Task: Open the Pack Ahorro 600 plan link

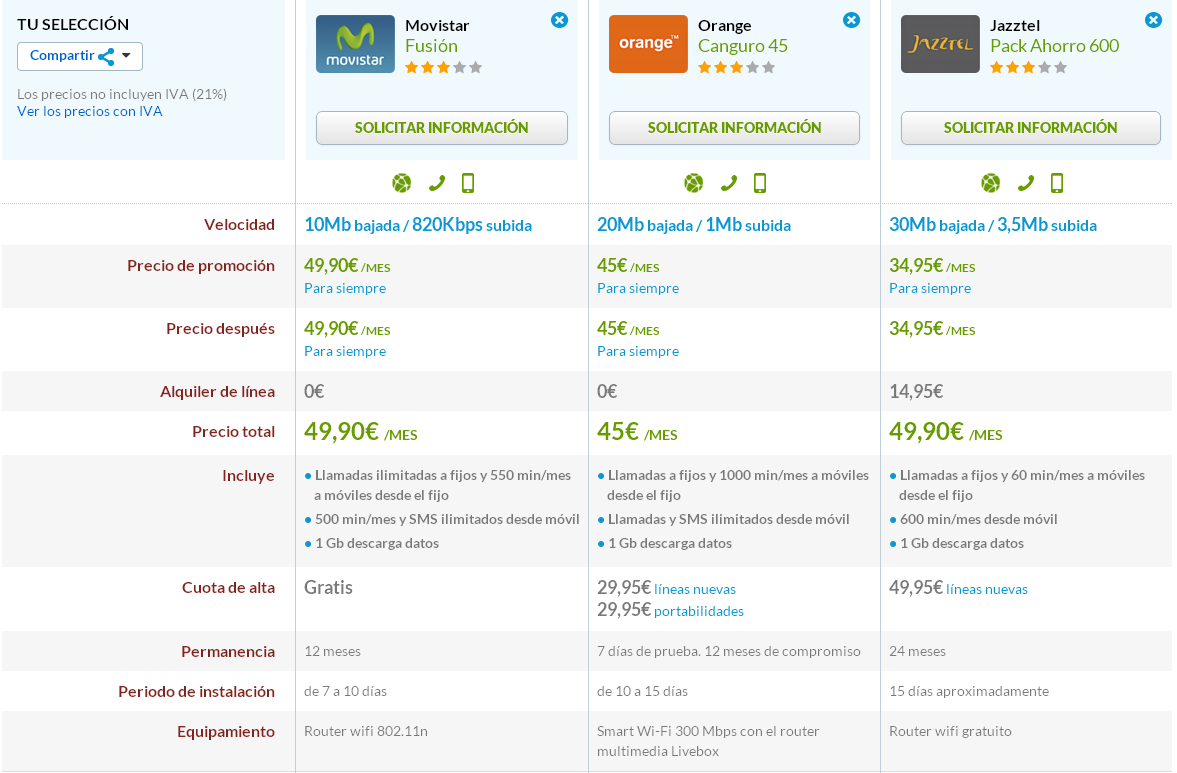Action: tap(1055, 46)
